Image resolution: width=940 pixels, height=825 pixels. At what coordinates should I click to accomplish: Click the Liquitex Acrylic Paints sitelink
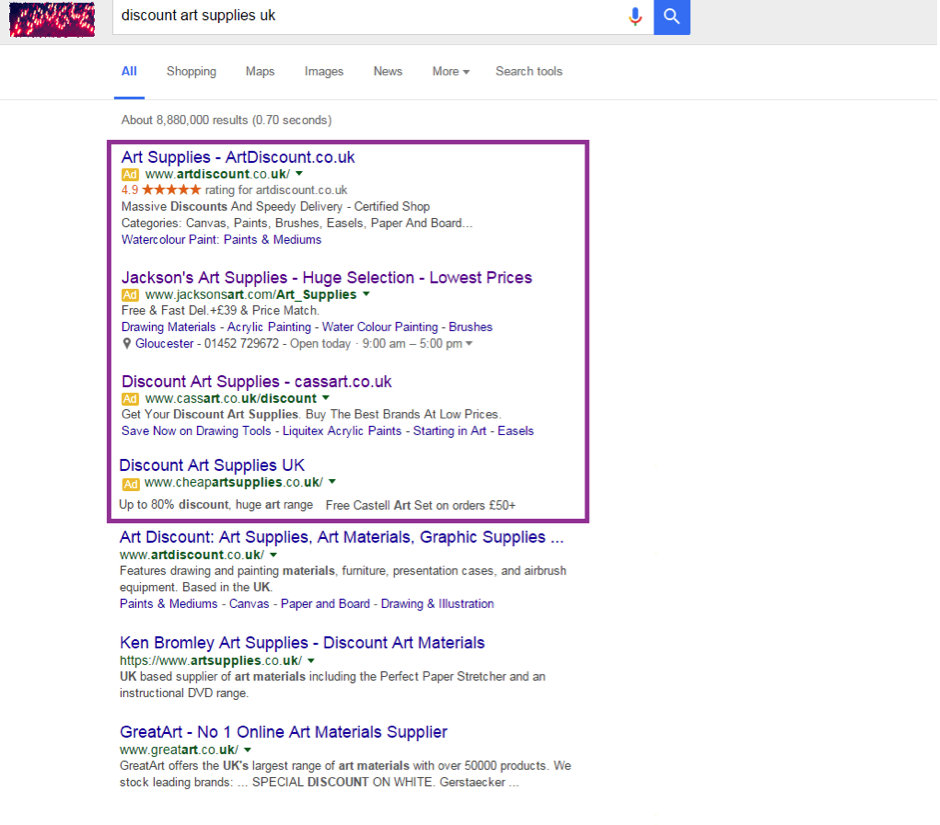[x=342, y=431]
